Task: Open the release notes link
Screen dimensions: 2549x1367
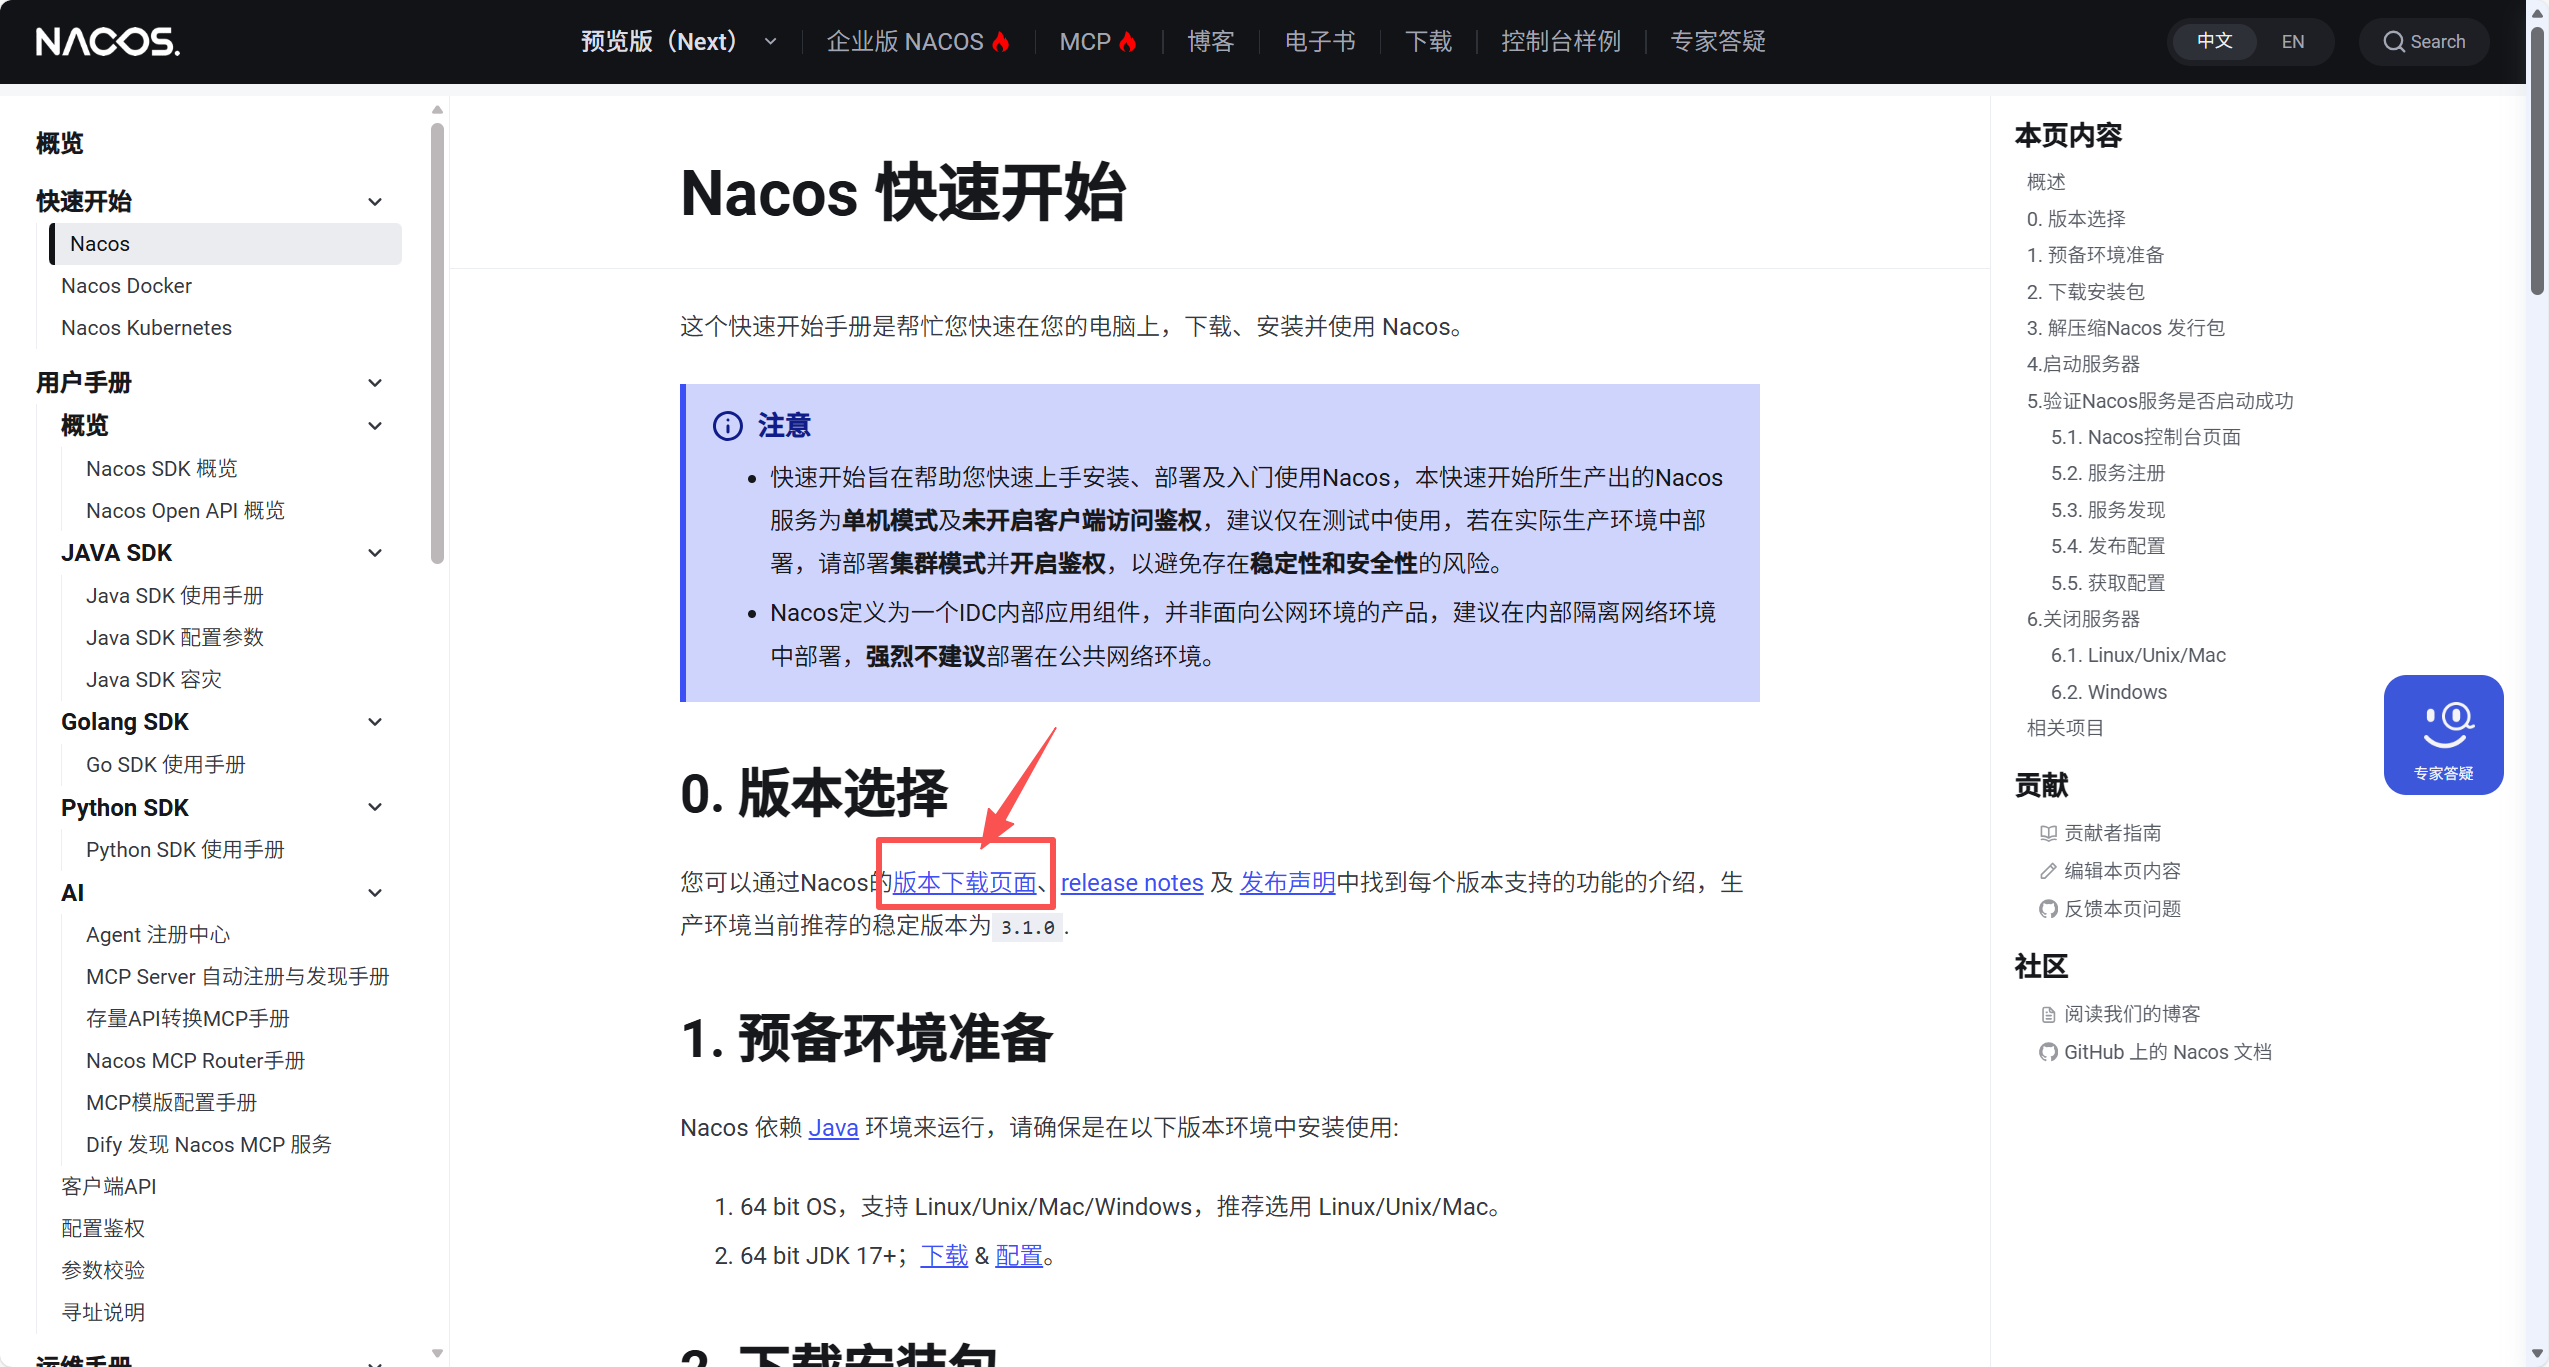Action: coord(1131,882)
